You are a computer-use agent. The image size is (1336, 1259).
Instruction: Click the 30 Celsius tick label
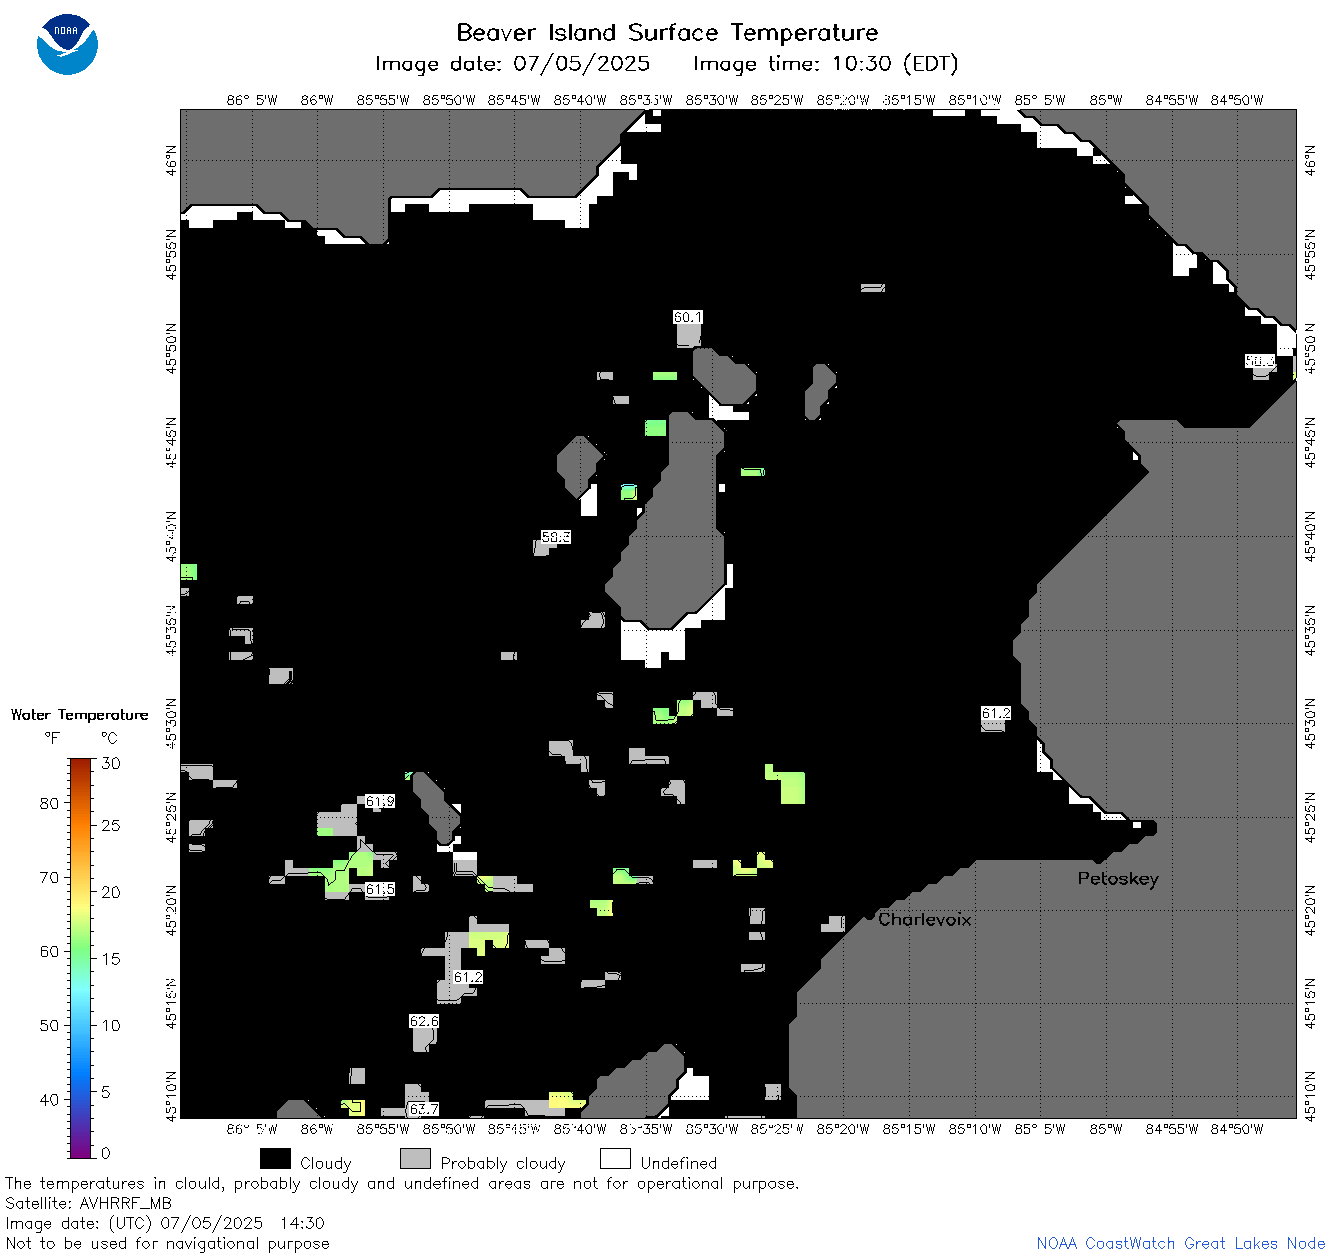tap(111, 763)
